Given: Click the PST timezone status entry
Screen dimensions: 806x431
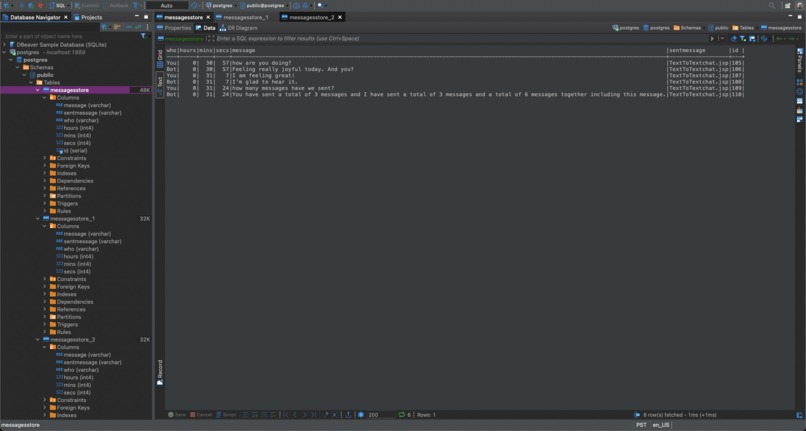Looking at the screenshot, I should click(641, 425).
